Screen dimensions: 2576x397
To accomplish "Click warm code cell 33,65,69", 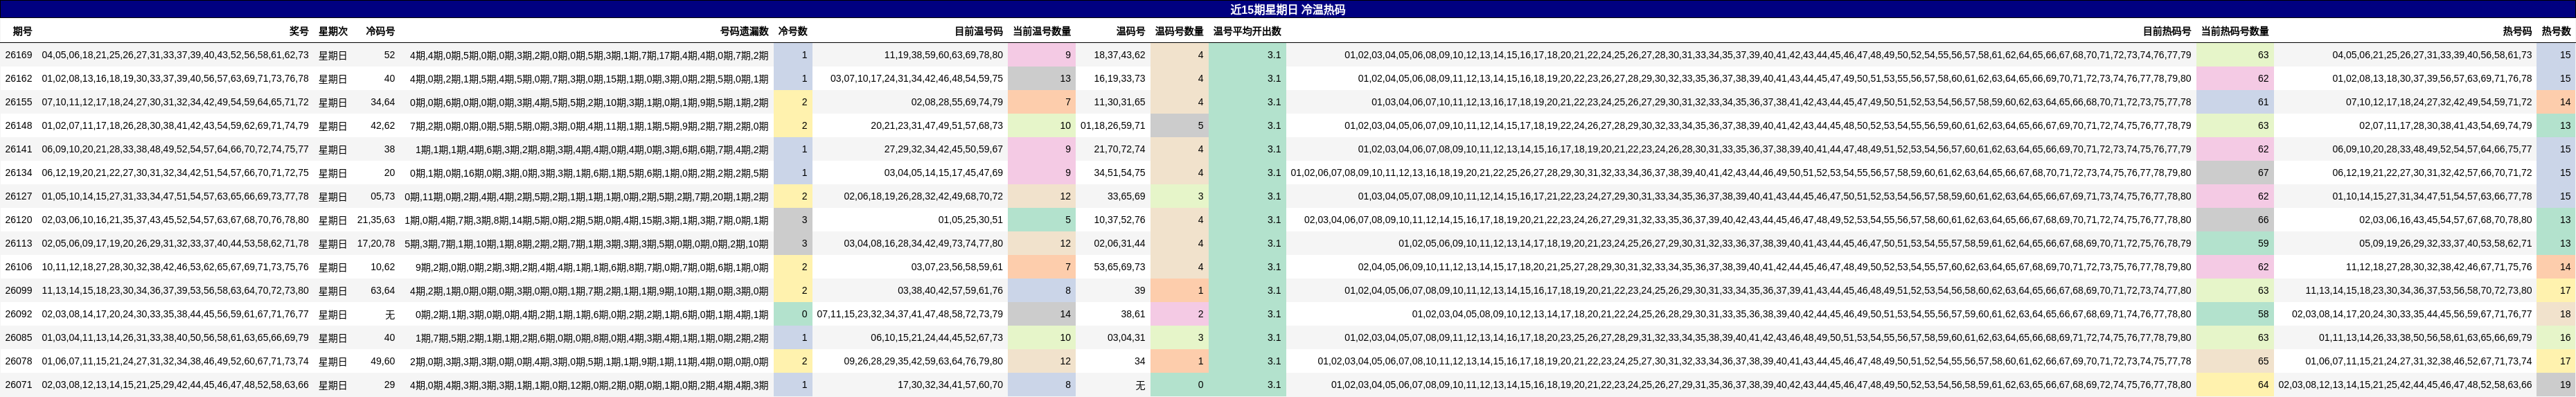I will pos(1126,197).
